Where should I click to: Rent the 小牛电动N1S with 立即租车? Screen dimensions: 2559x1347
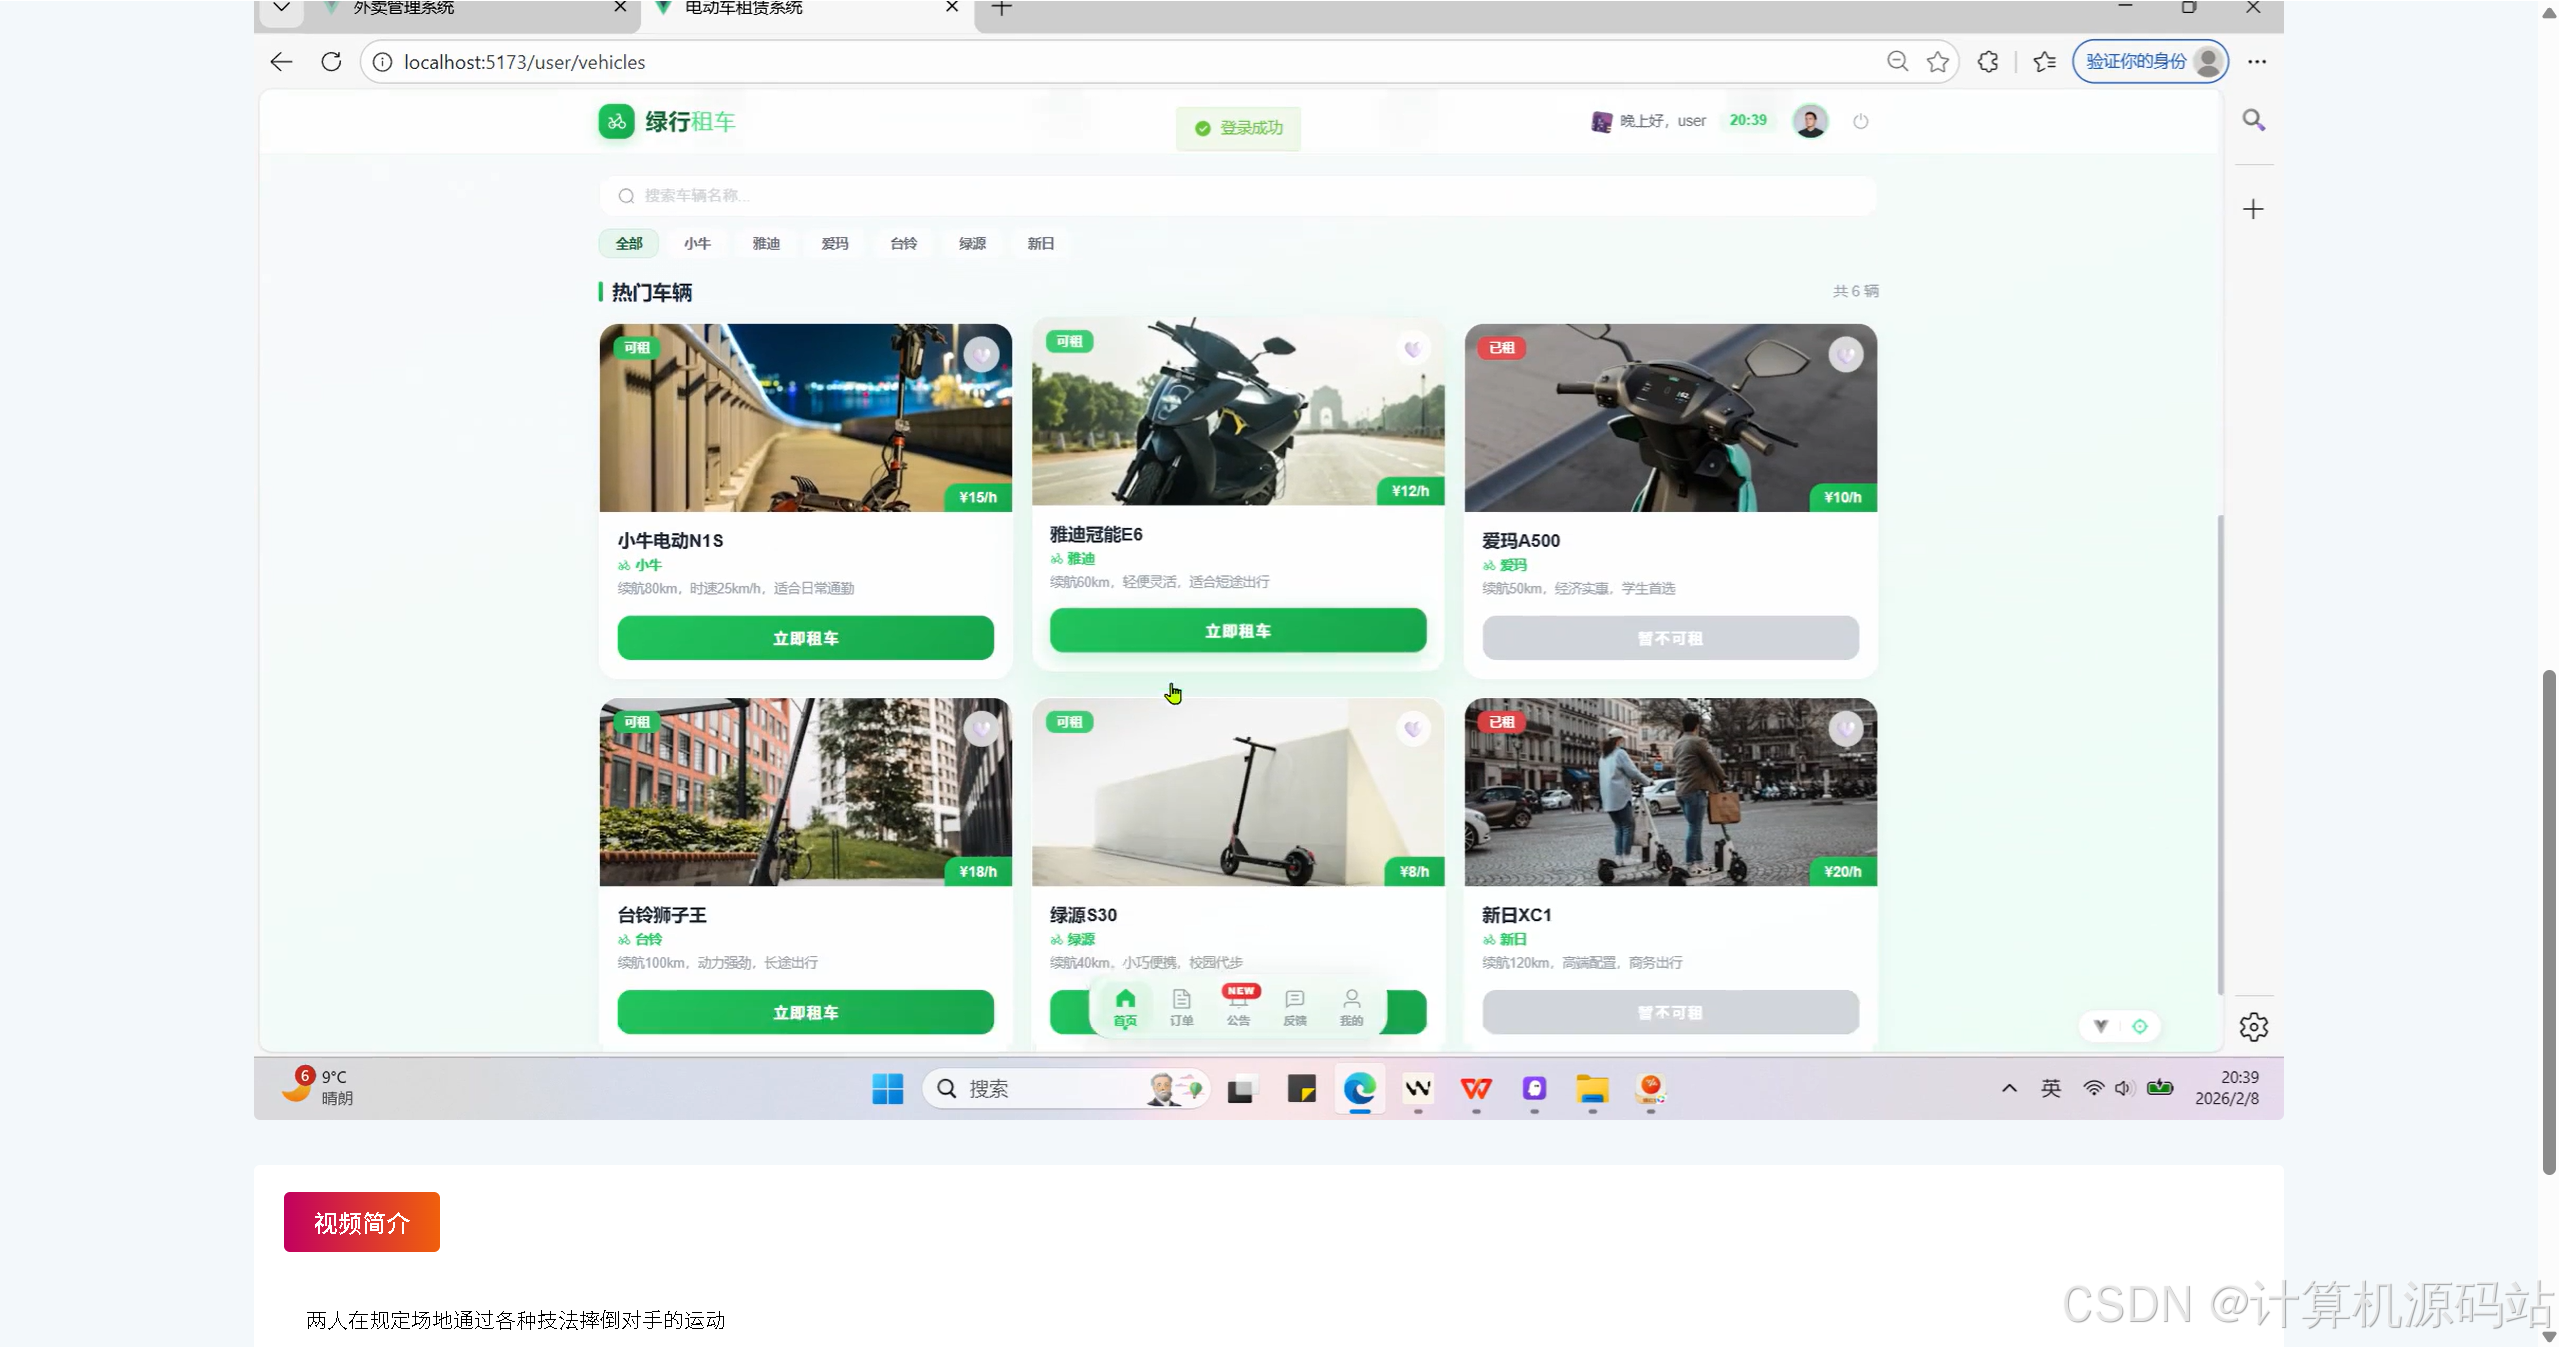click(x=805, y=638)
